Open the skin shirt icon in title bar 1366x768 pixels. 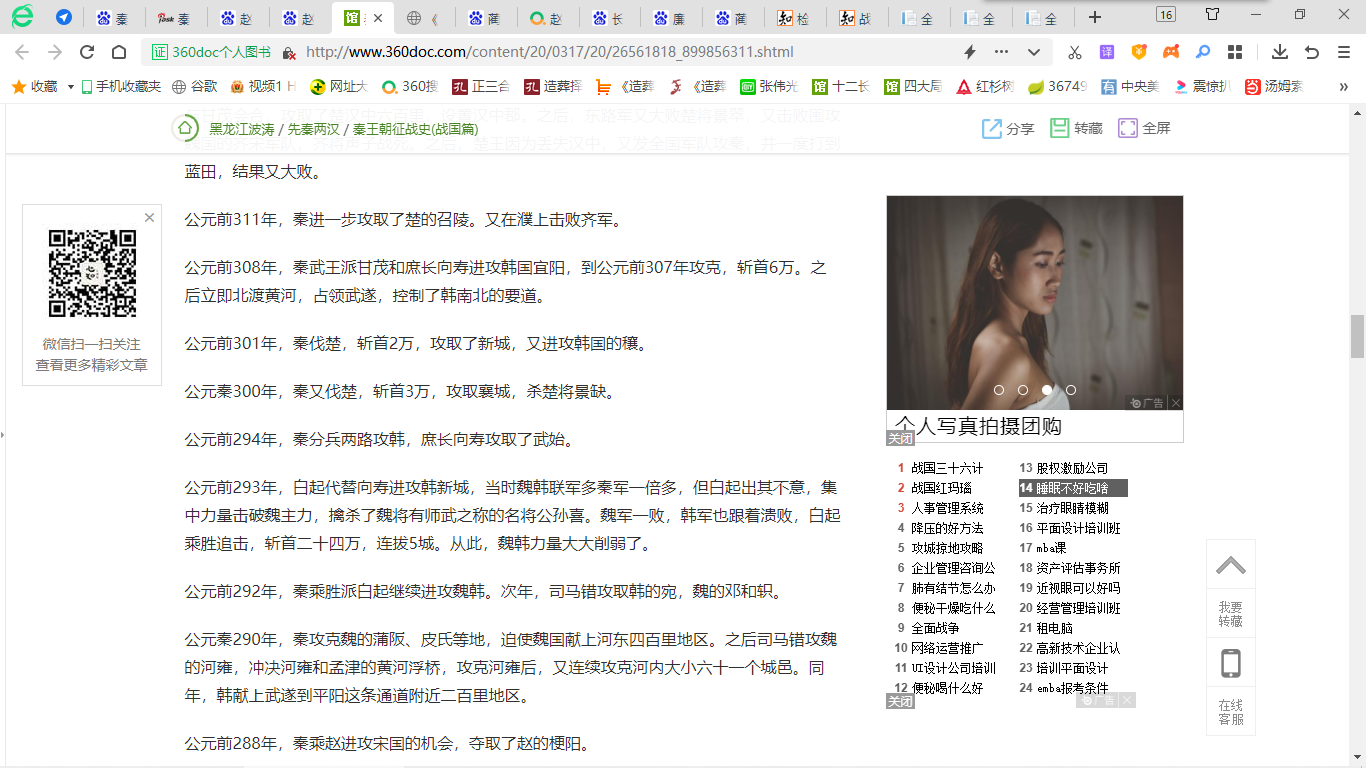[1213, 14]
